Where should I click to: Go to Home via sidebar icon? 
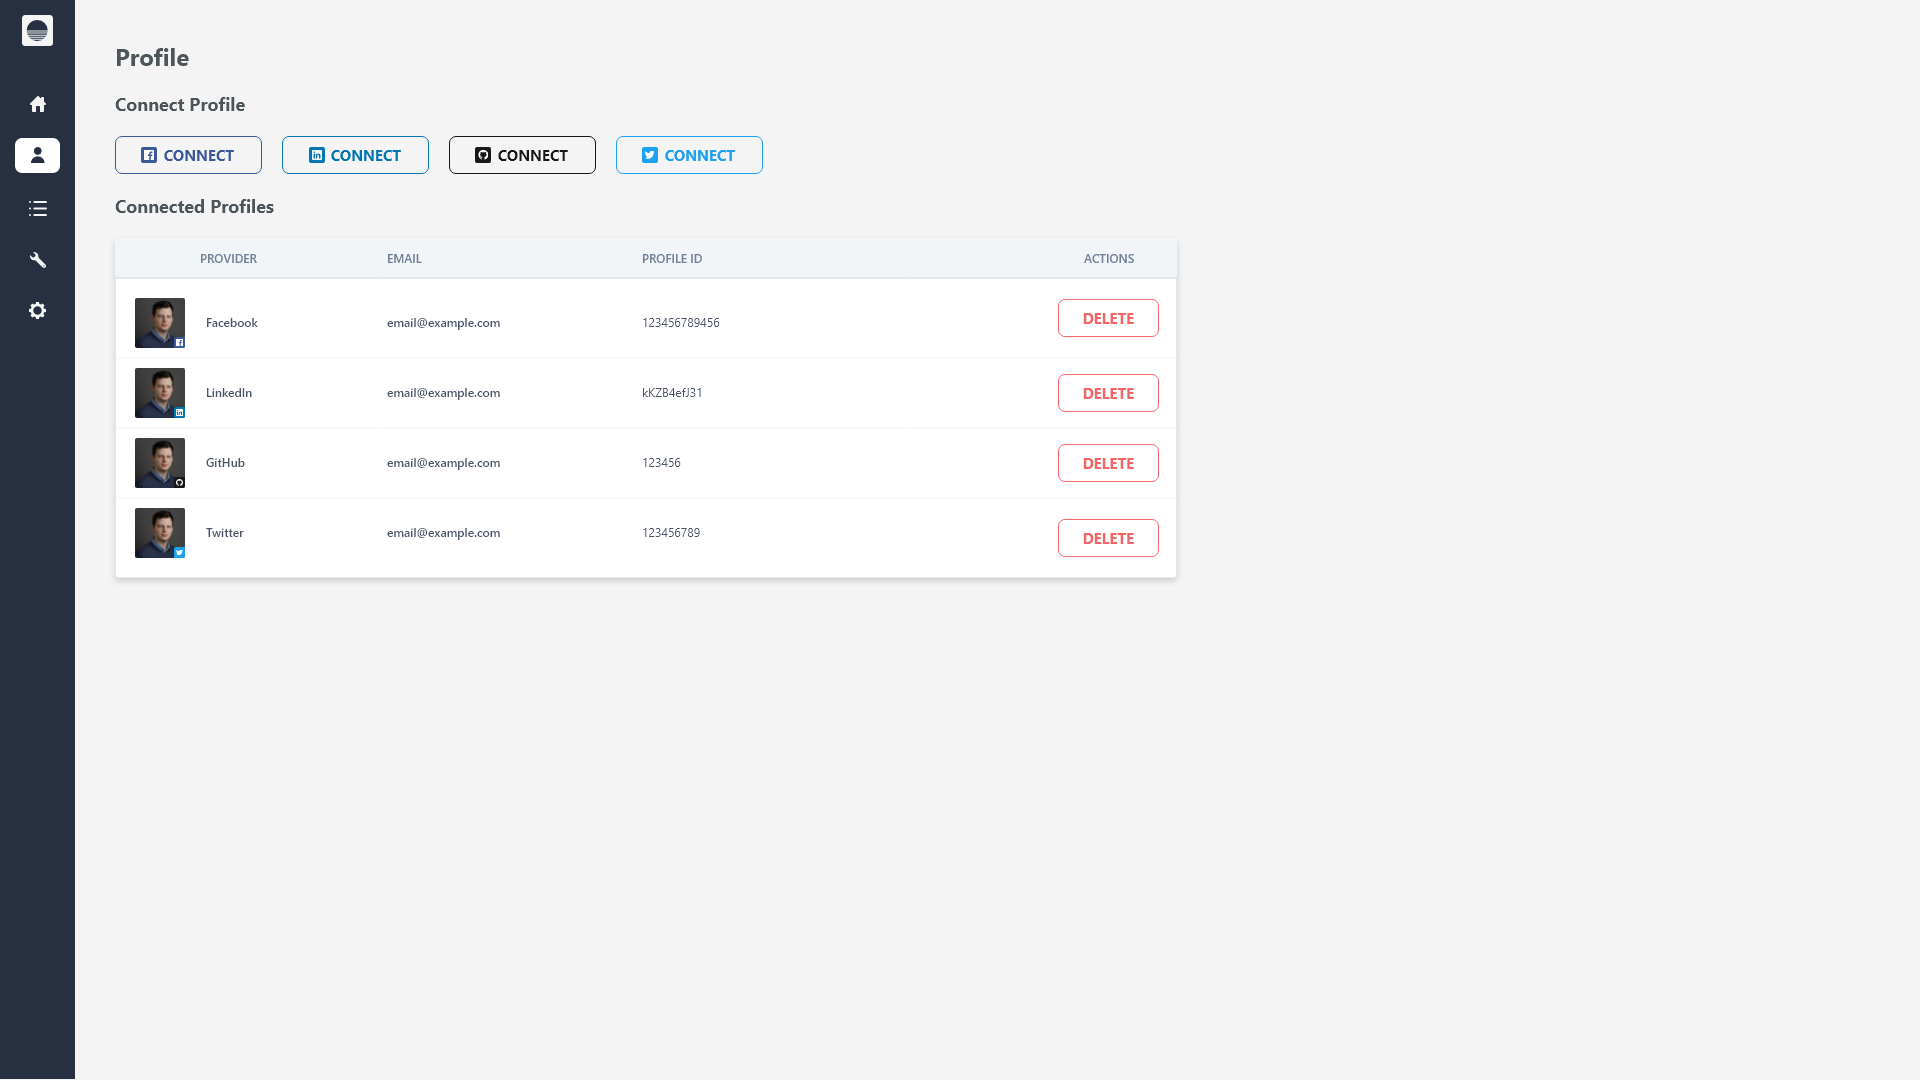point(37,104)
